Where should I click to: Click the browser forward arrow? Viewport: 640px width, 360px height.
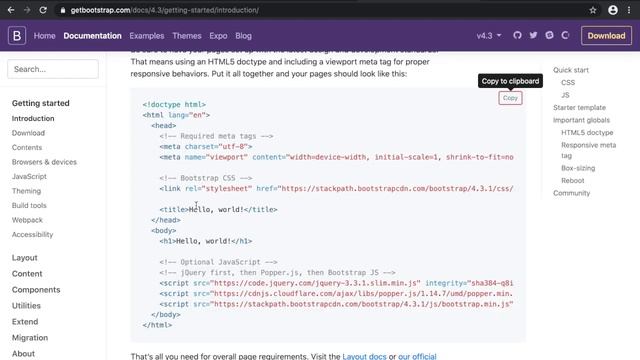point(27,10)
